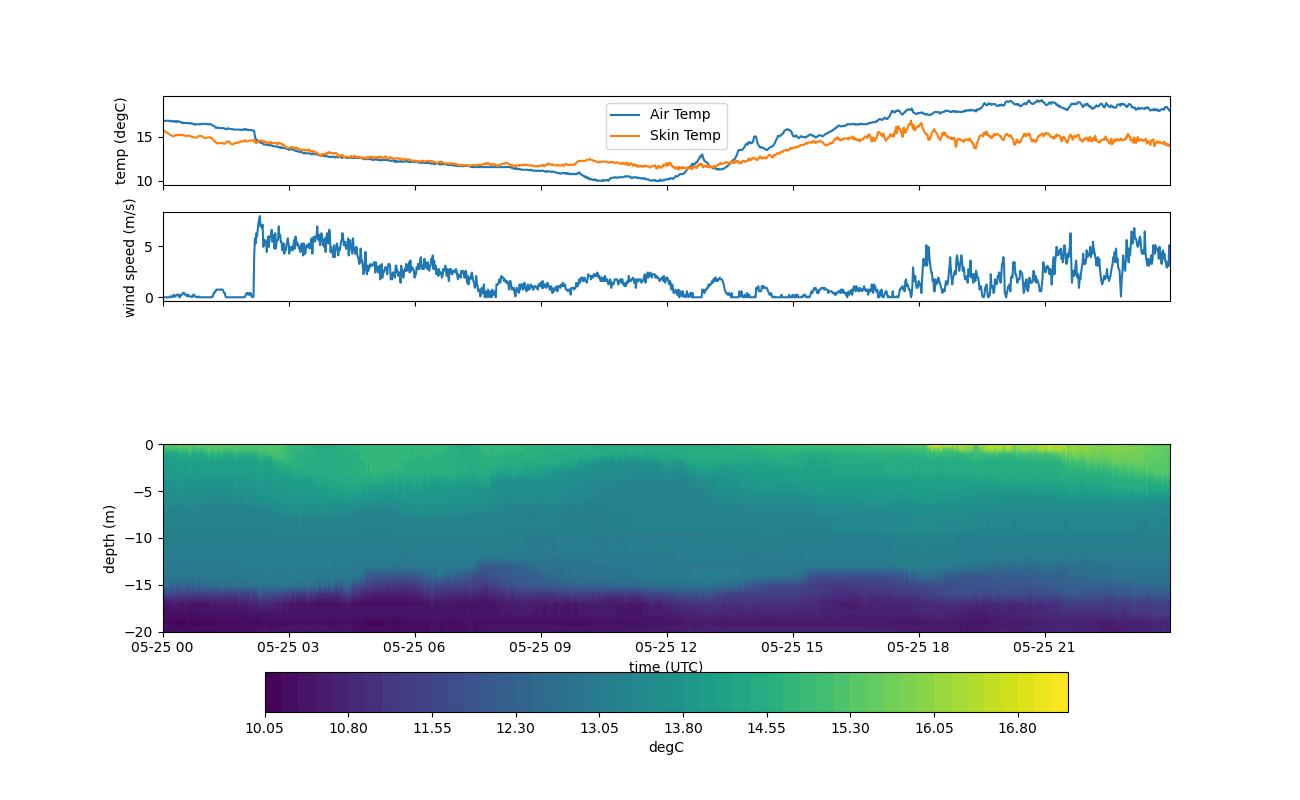Click the dark purple end of the colorbar
Screen dimensions: 1300x800
274,692
